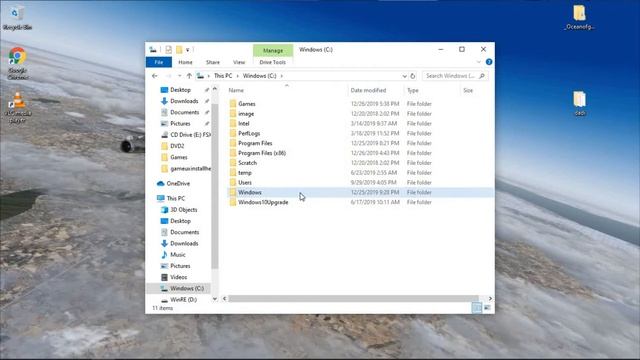Select This PC in the navigation pane
640x360 pixels.
pos(176,198)
